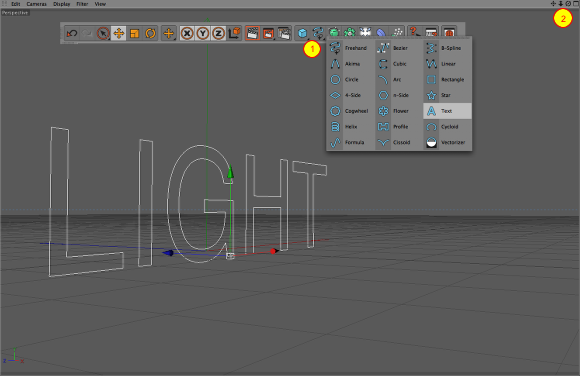Viewport: 580px width, 376px height.
Task: Select the B-Spline option
Action: pos(447,48)
